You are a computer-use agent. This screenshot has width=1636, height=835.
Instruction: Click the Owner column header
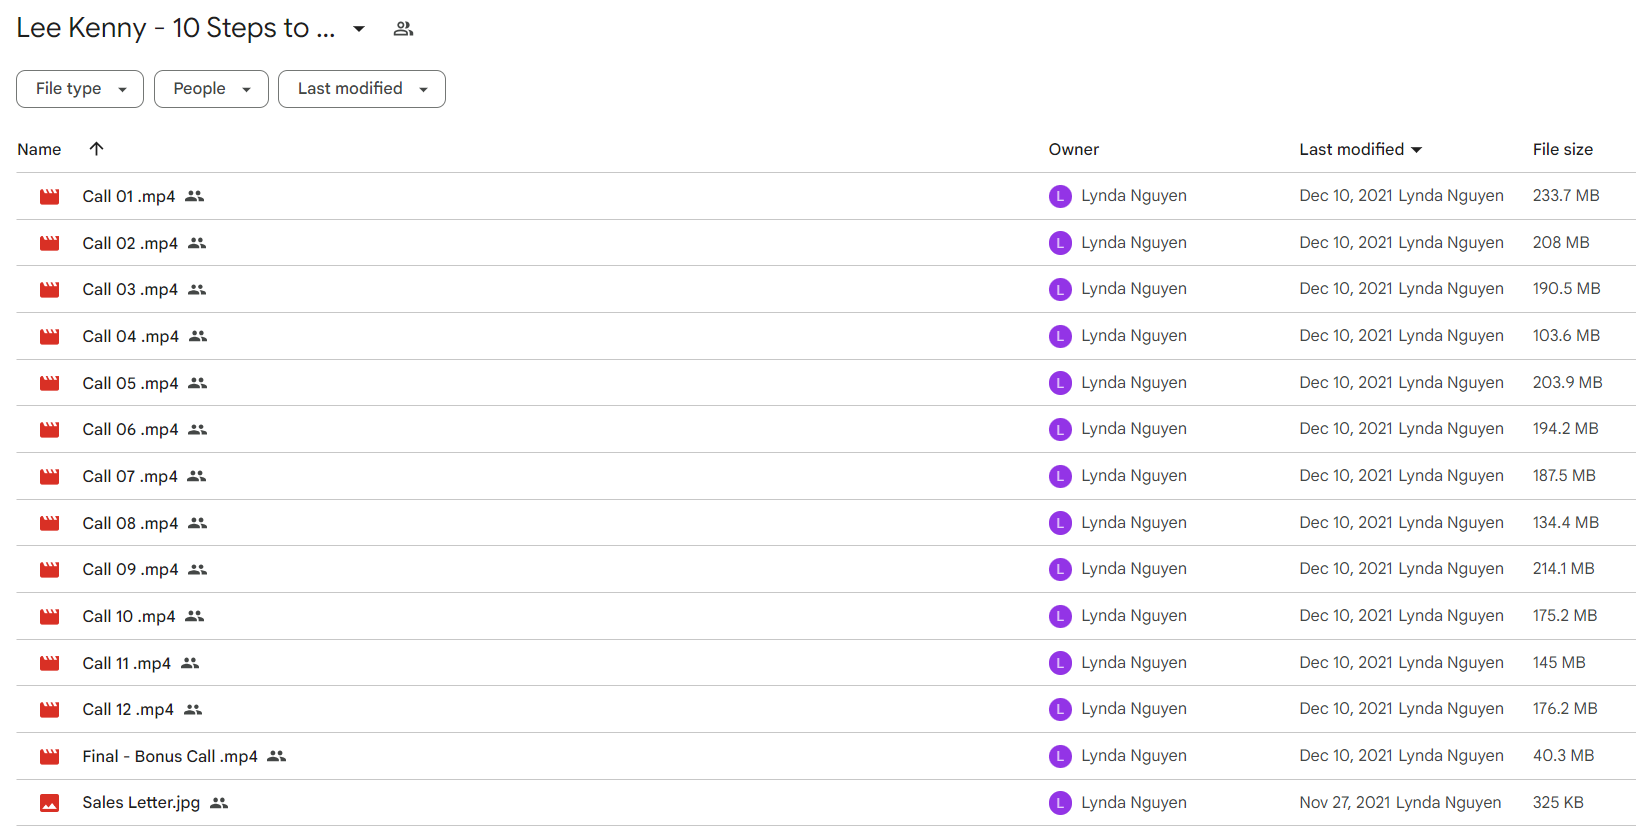(1074, 149)
